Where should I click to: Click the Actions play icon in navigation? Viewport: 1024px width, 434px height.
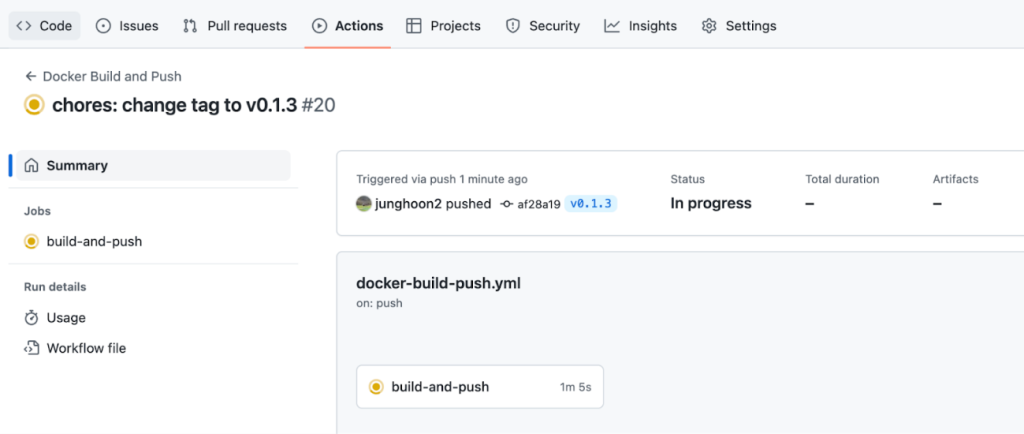click(x=319, y=26)
